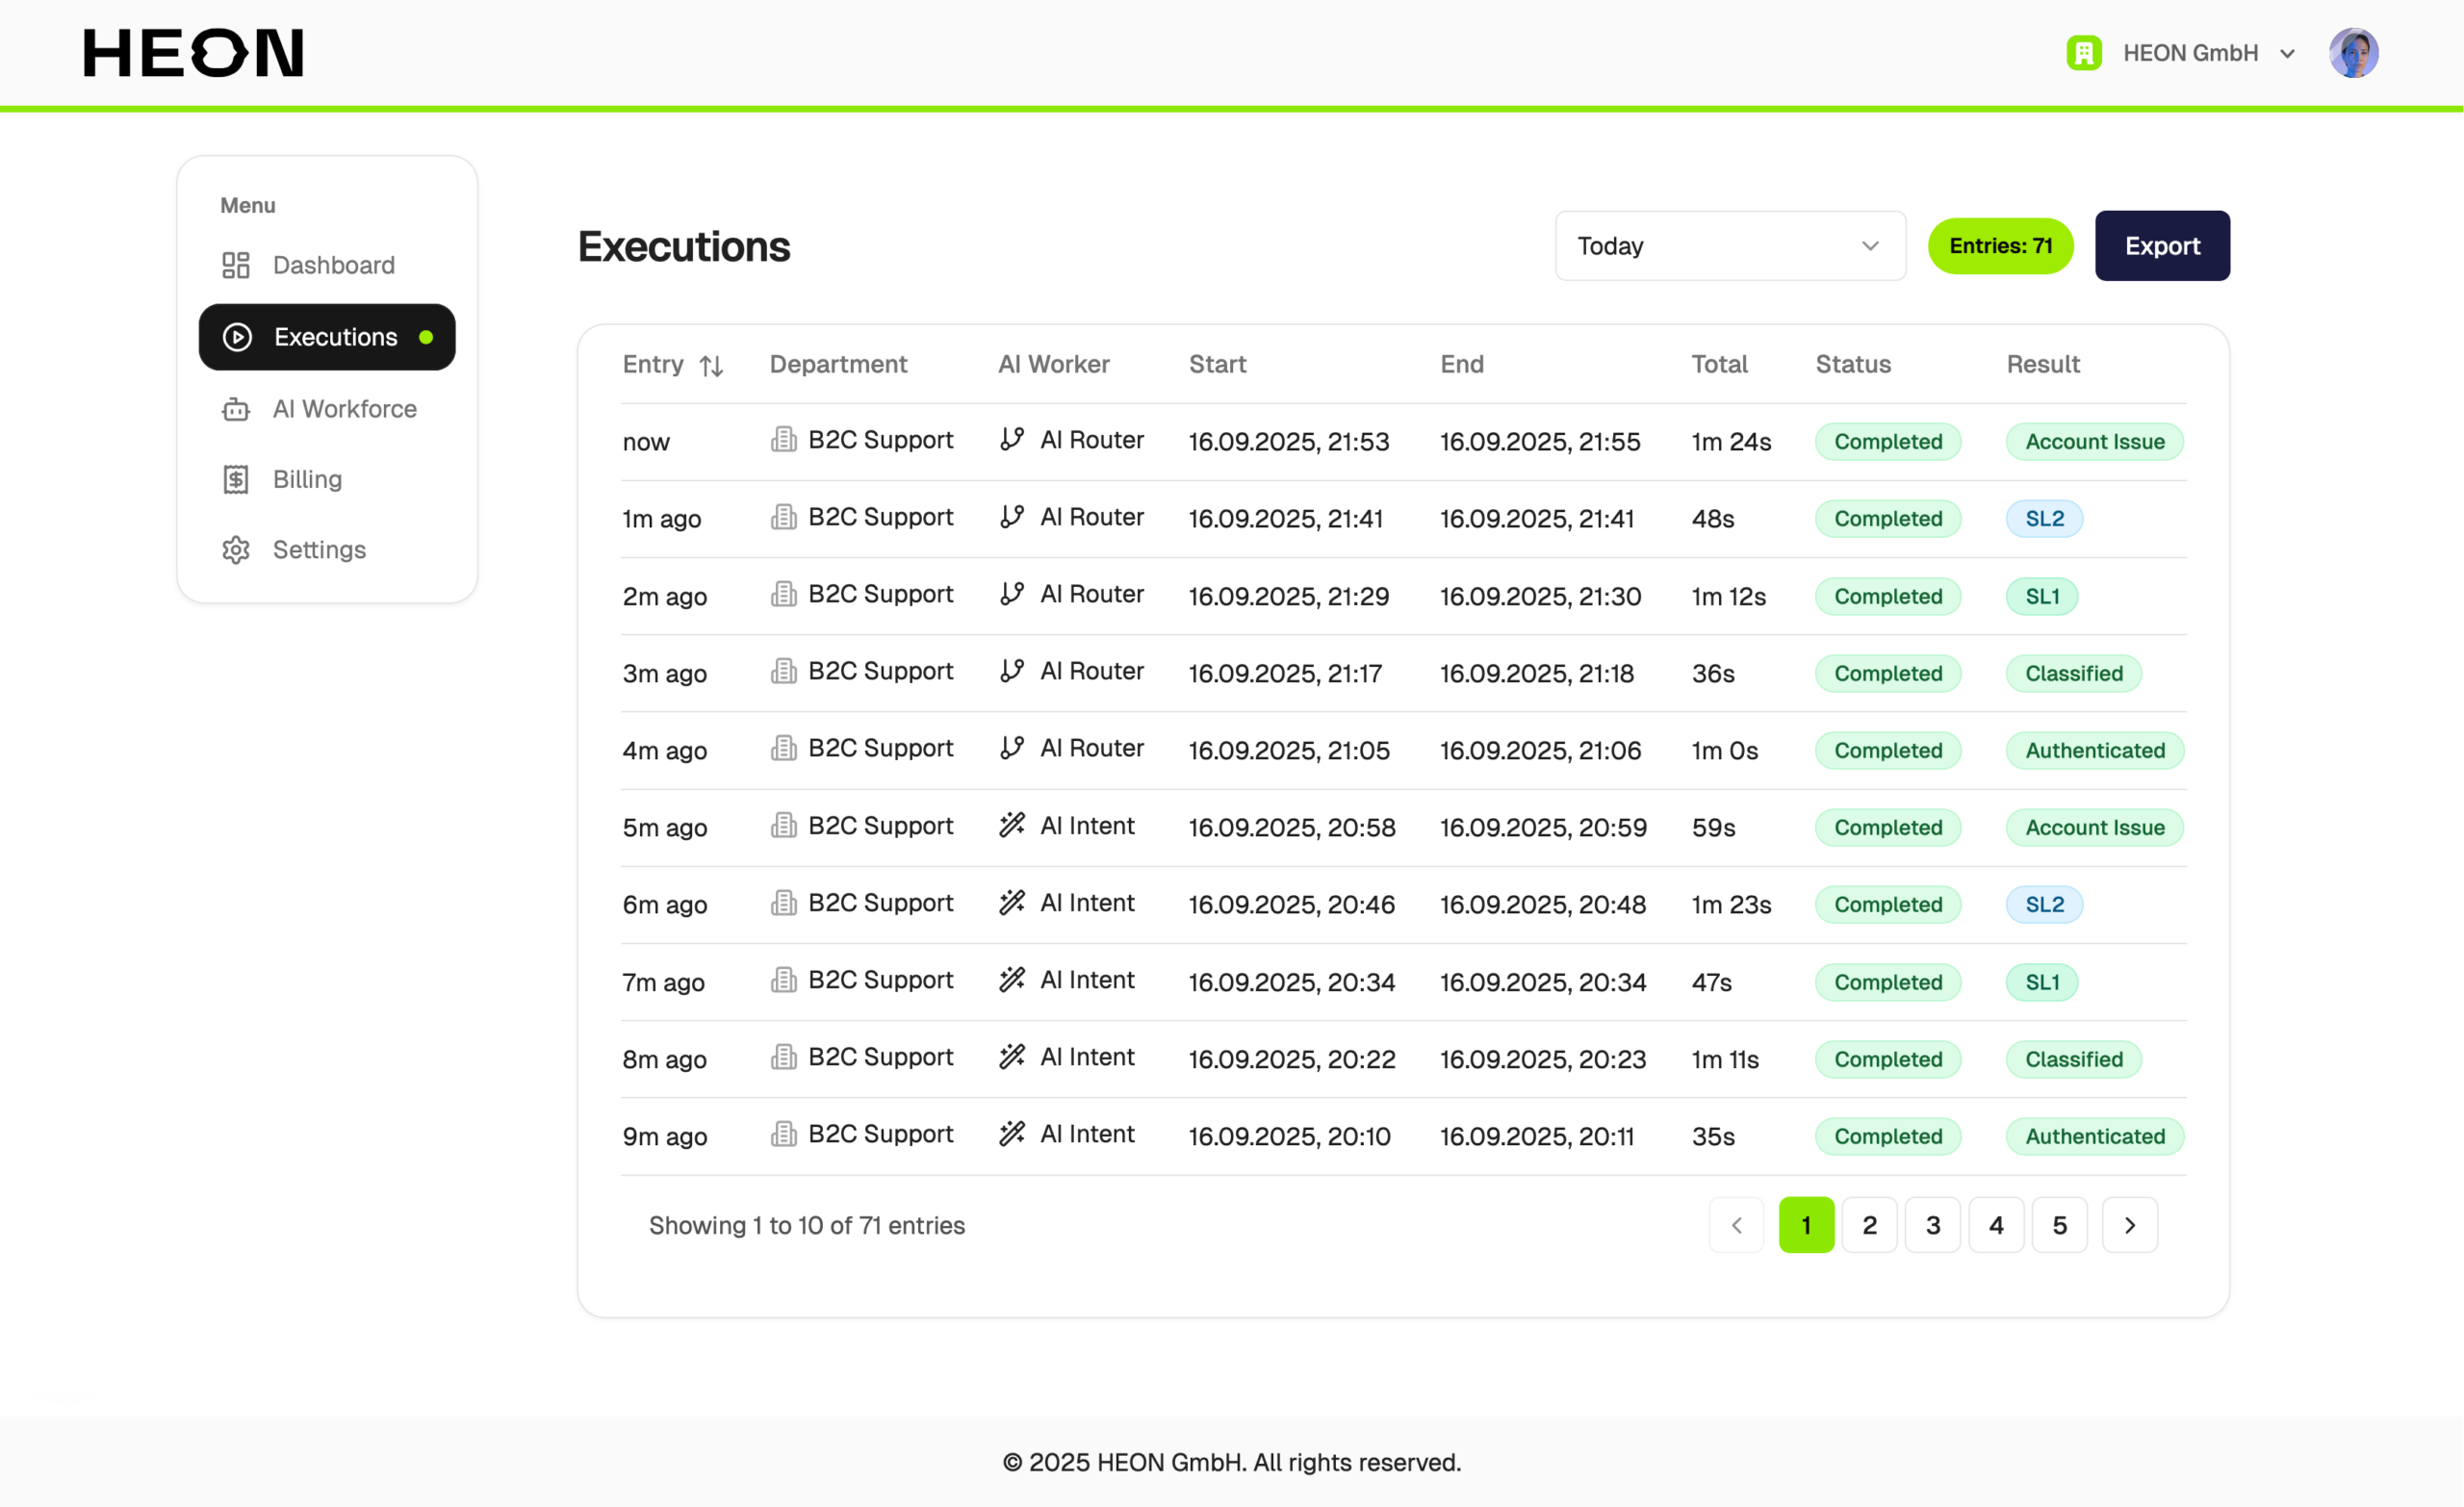This screenshot has height=1507, width=2464.
Task: Click the Export button
Action: (2162, 246)
